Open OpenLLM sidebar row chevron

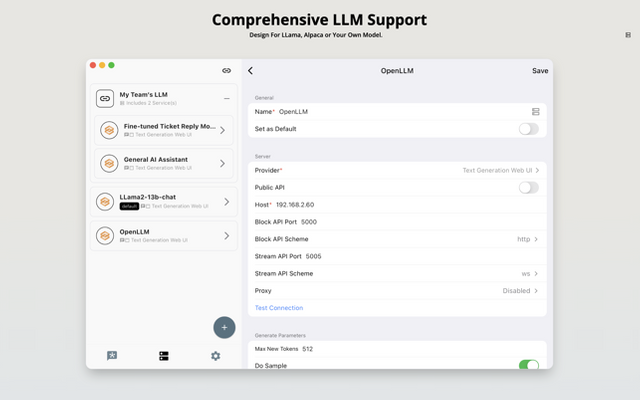tap(227, 236)
